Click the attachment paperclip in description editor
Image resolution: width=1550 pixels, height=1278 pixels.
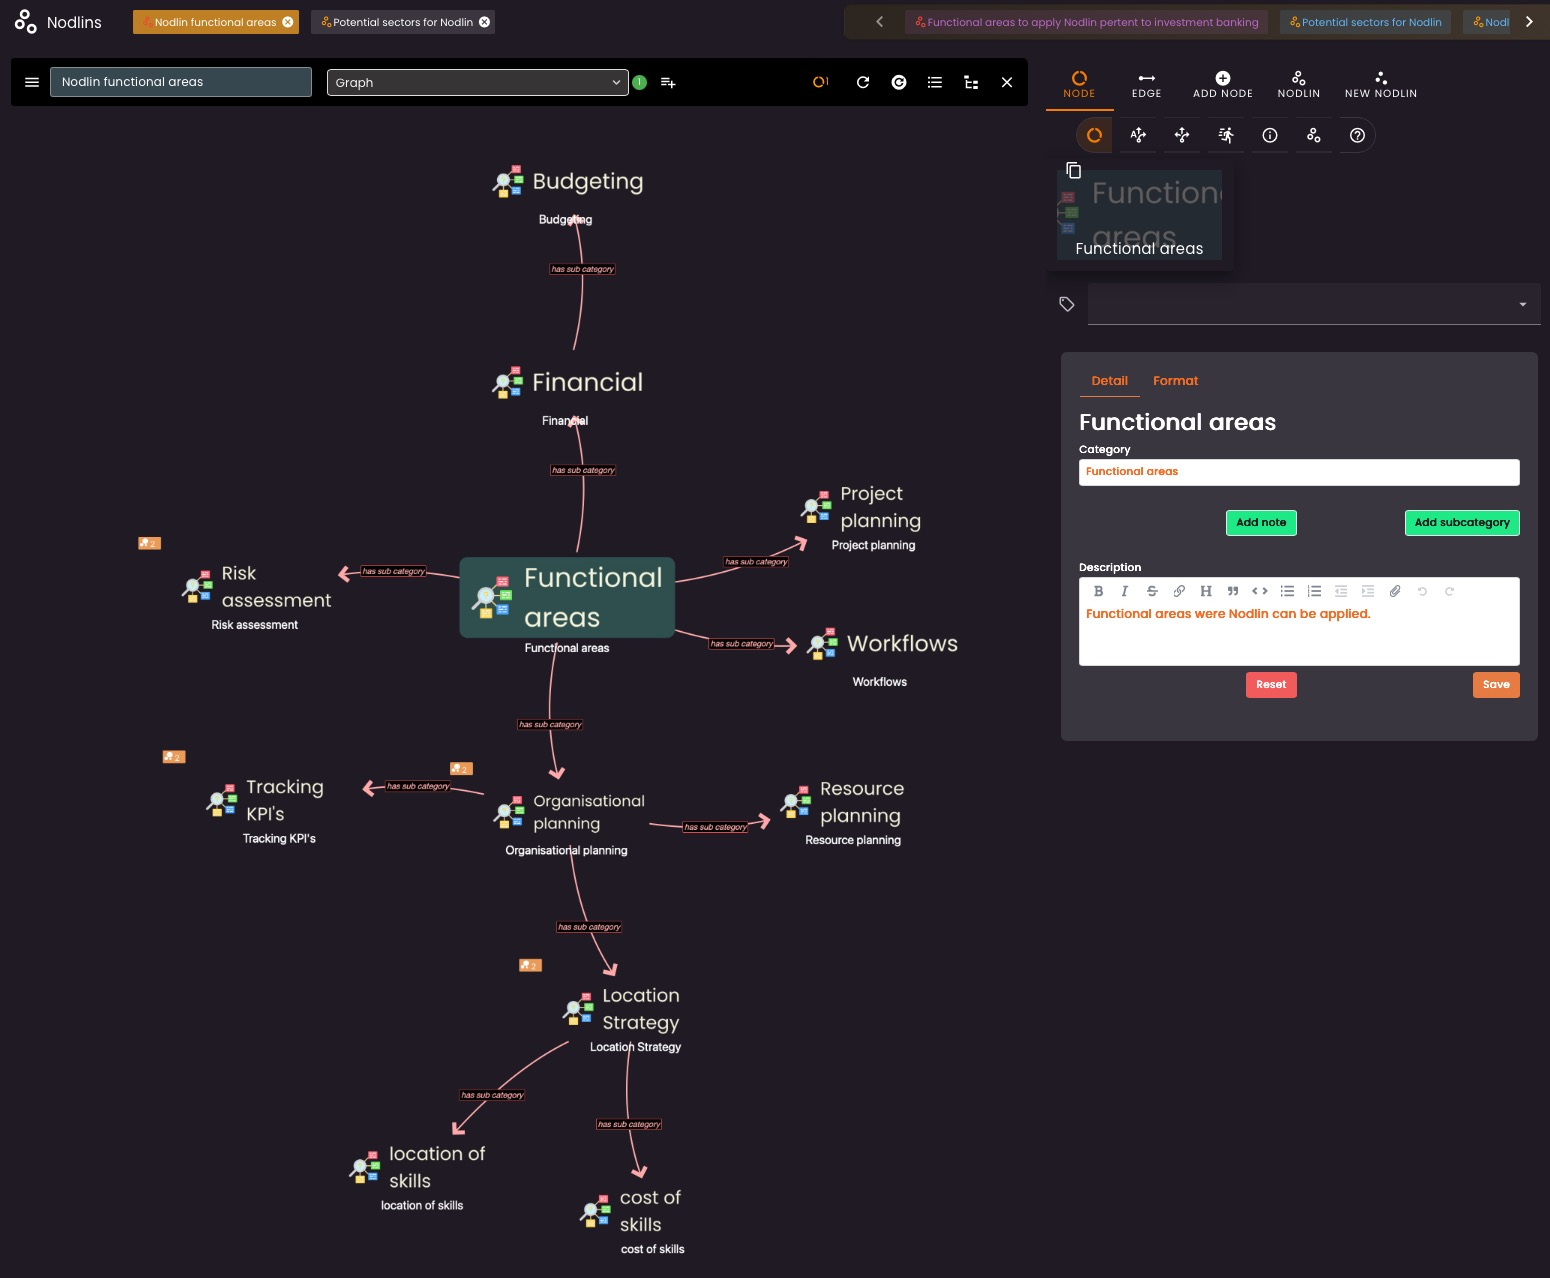point(1395,591)
